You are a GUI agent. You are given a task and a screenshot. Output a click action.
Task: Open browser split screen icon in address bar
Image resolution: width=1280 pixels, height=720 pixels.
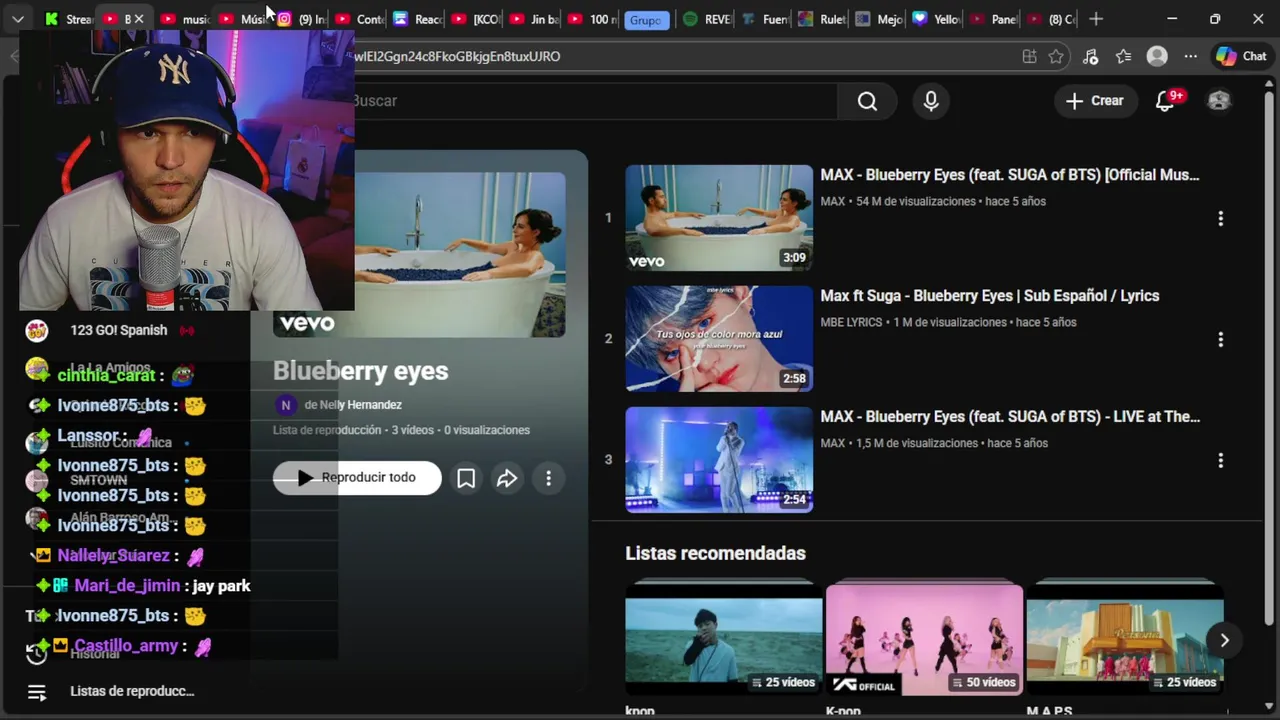[x=1029, y=57]
